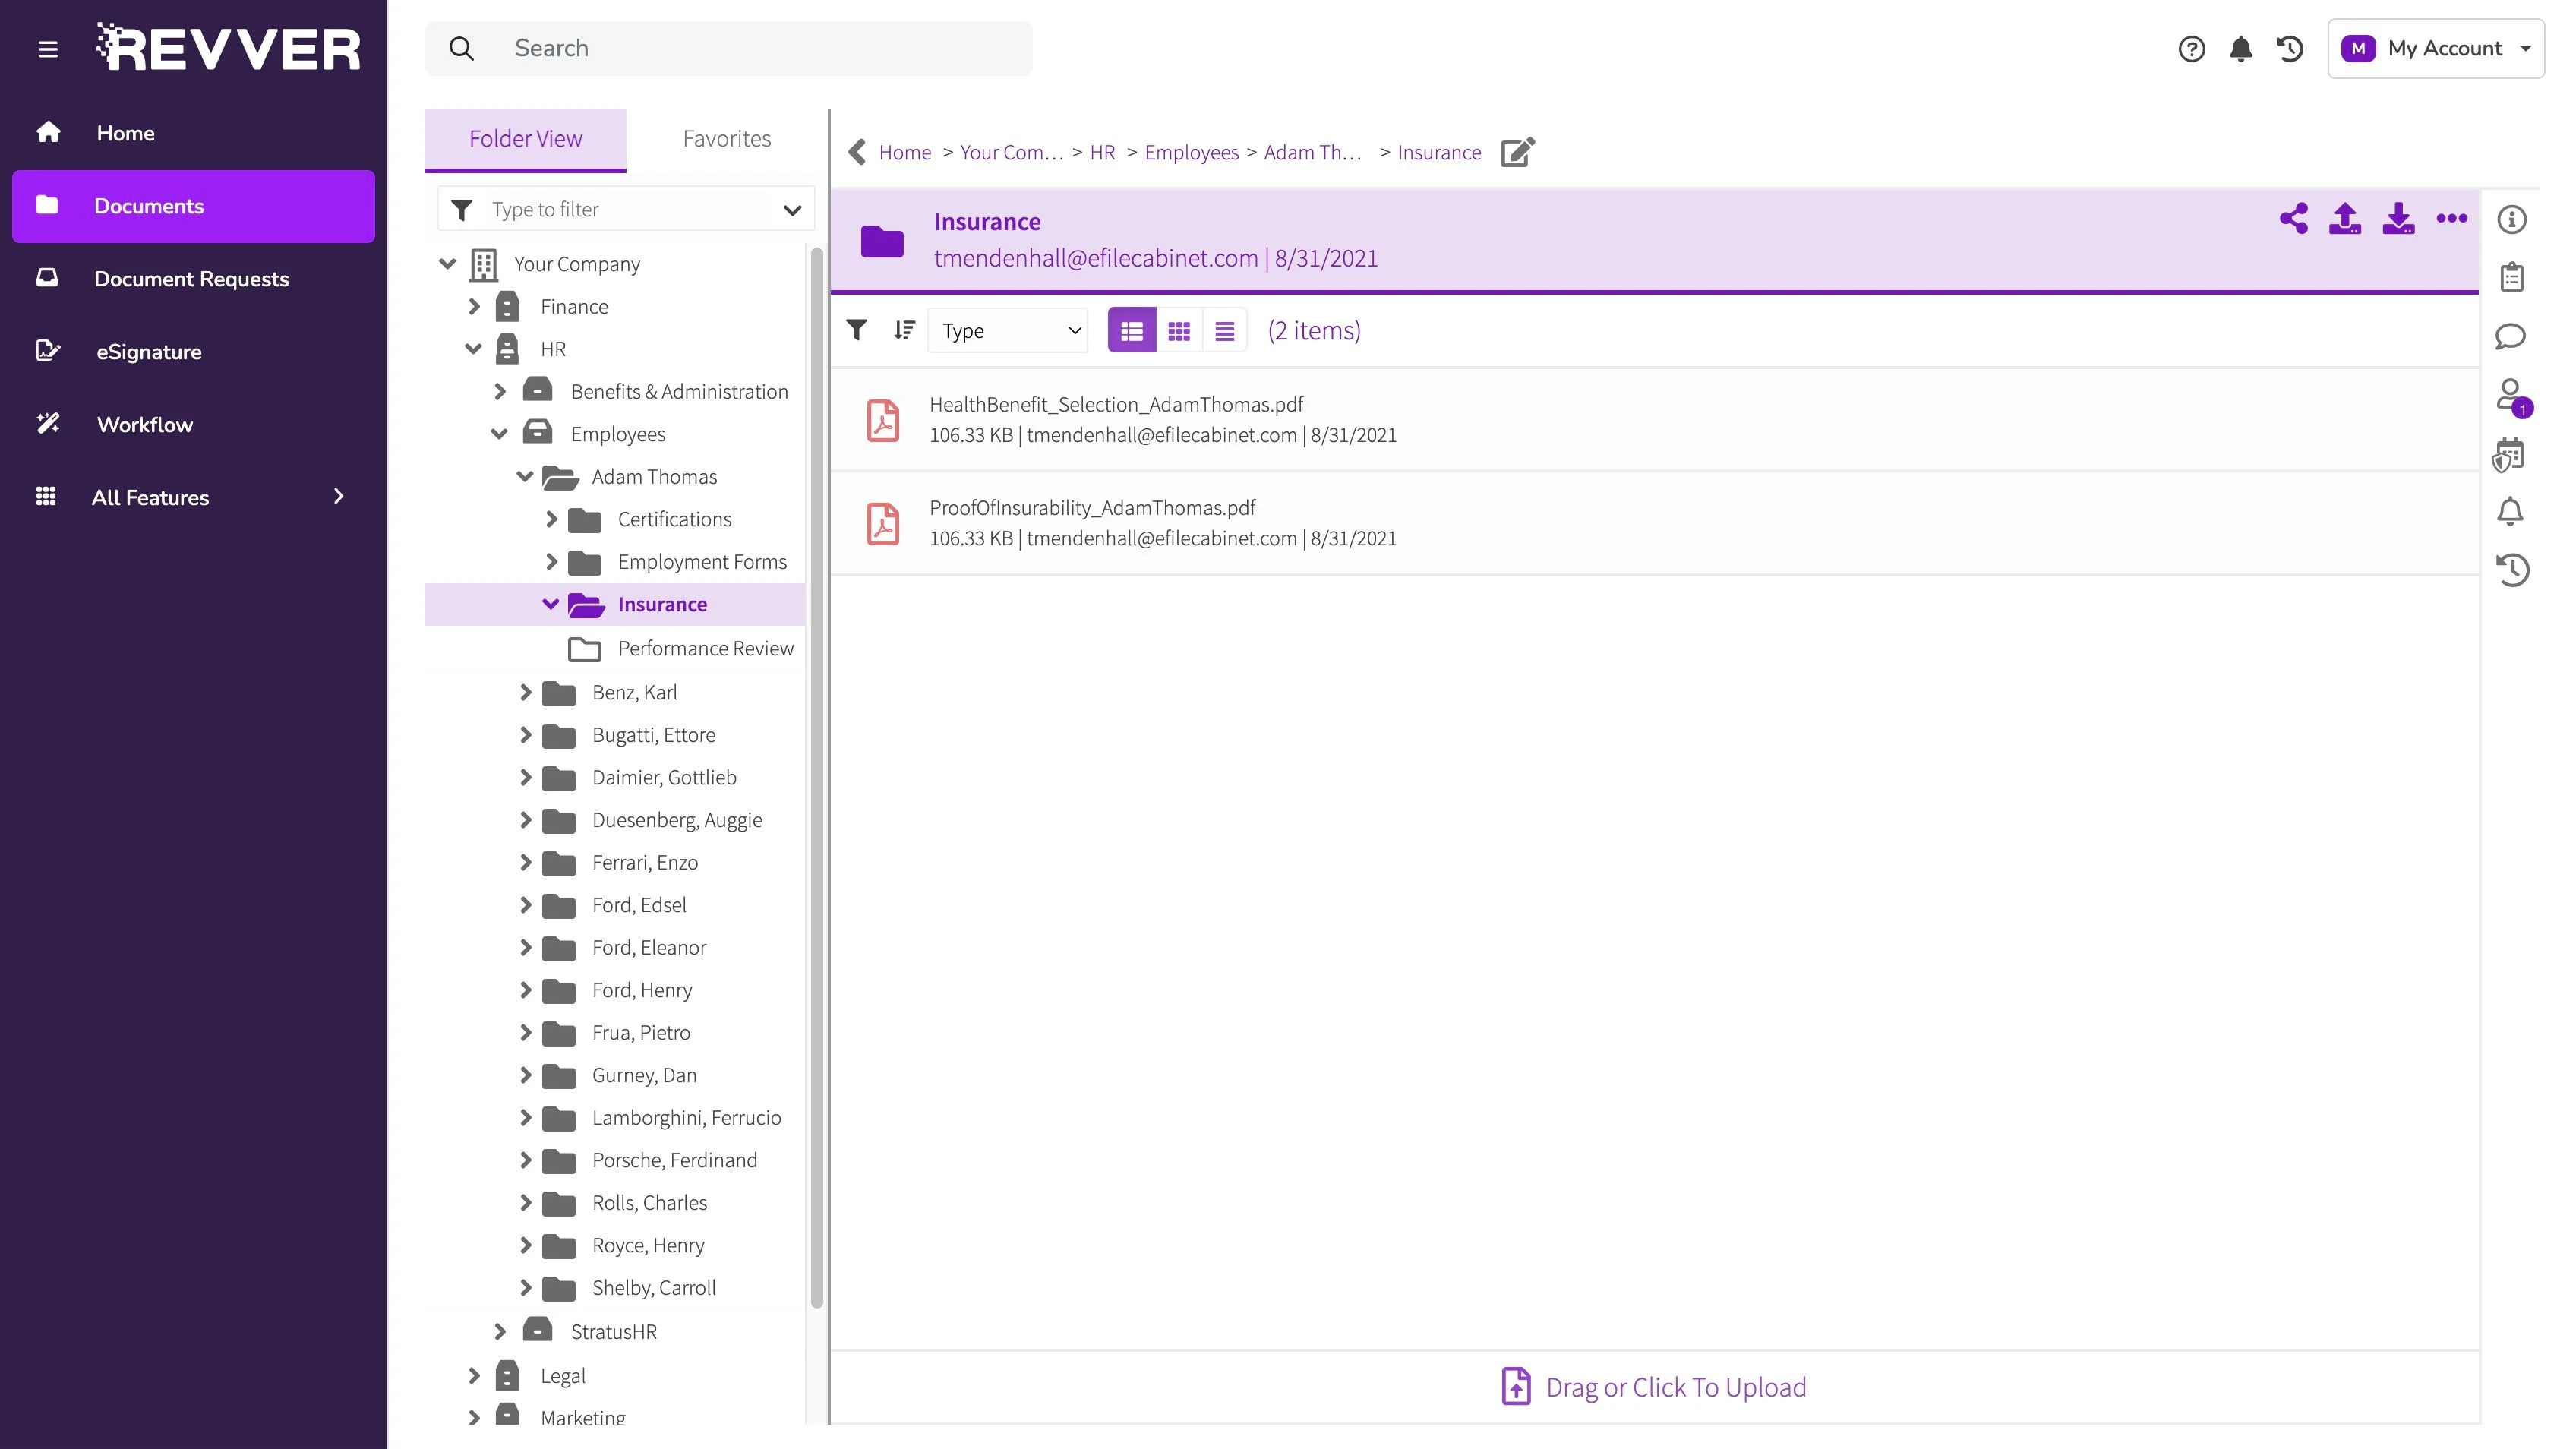Open the help question mark icon
Viewport: 2576px width, 1449px height.
click(x=2191, y=49)
